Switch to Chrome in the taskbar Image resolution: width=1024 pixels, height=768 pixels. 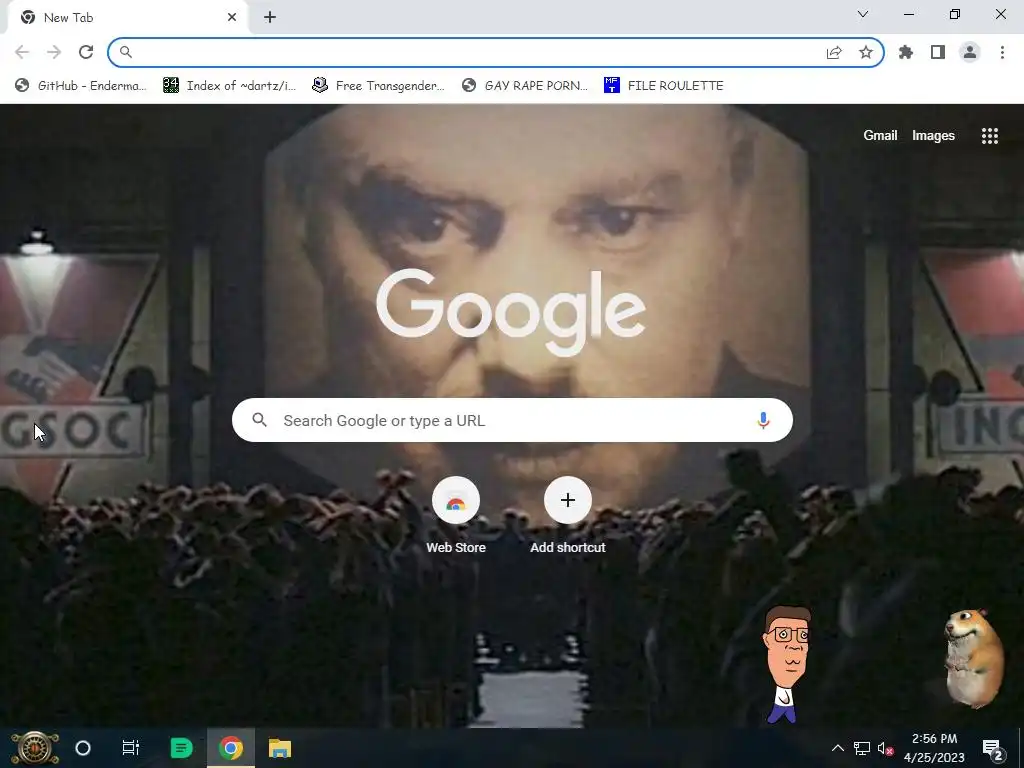[x=231, y=748]
